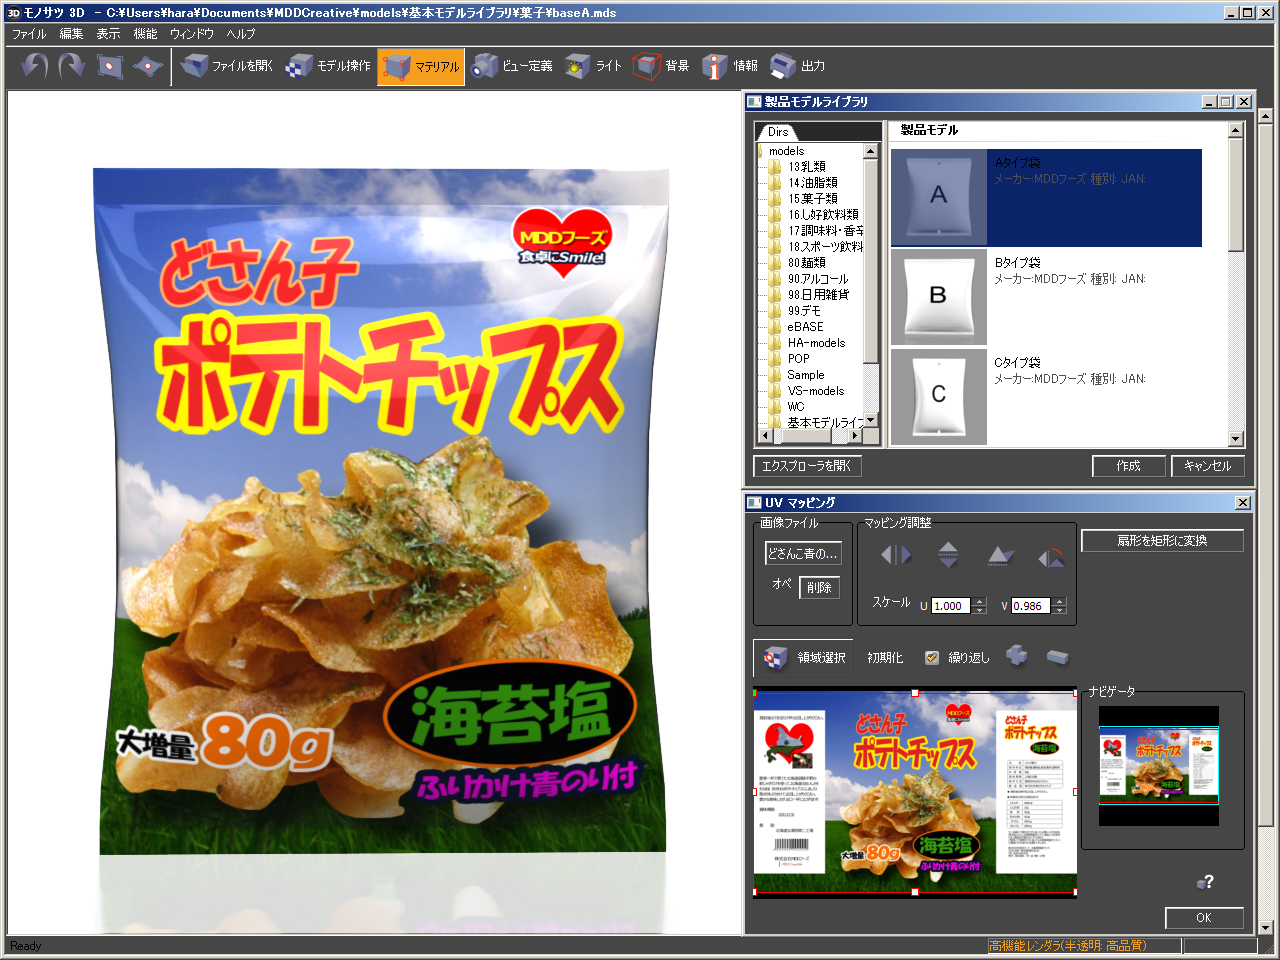Viewport: 1280px width, 960px height.
Task: Select the 領域選択 region tool
Action: [x=804, y=658]
